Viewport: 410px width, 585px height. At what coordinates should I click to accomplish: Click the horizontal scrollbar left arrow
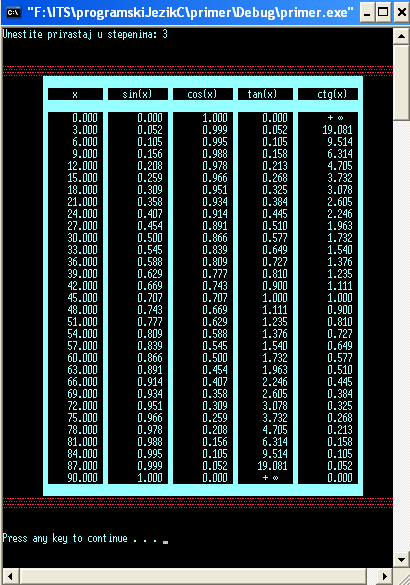[x=10, y=576]
